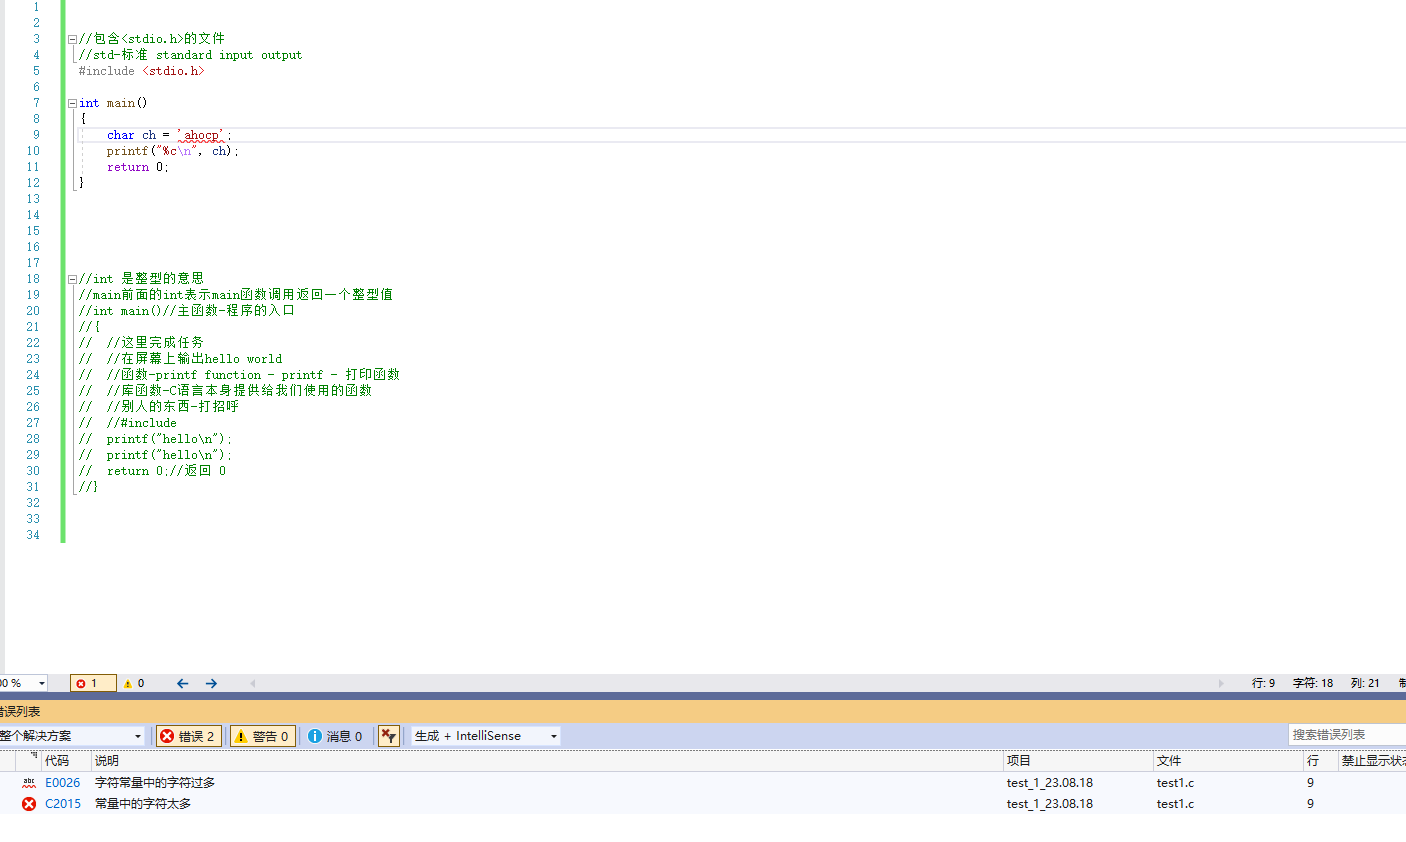This screenshot has width=1406, height=842.
Task: Toggle the 错误 2 errors filter
Action: point(187,736)
